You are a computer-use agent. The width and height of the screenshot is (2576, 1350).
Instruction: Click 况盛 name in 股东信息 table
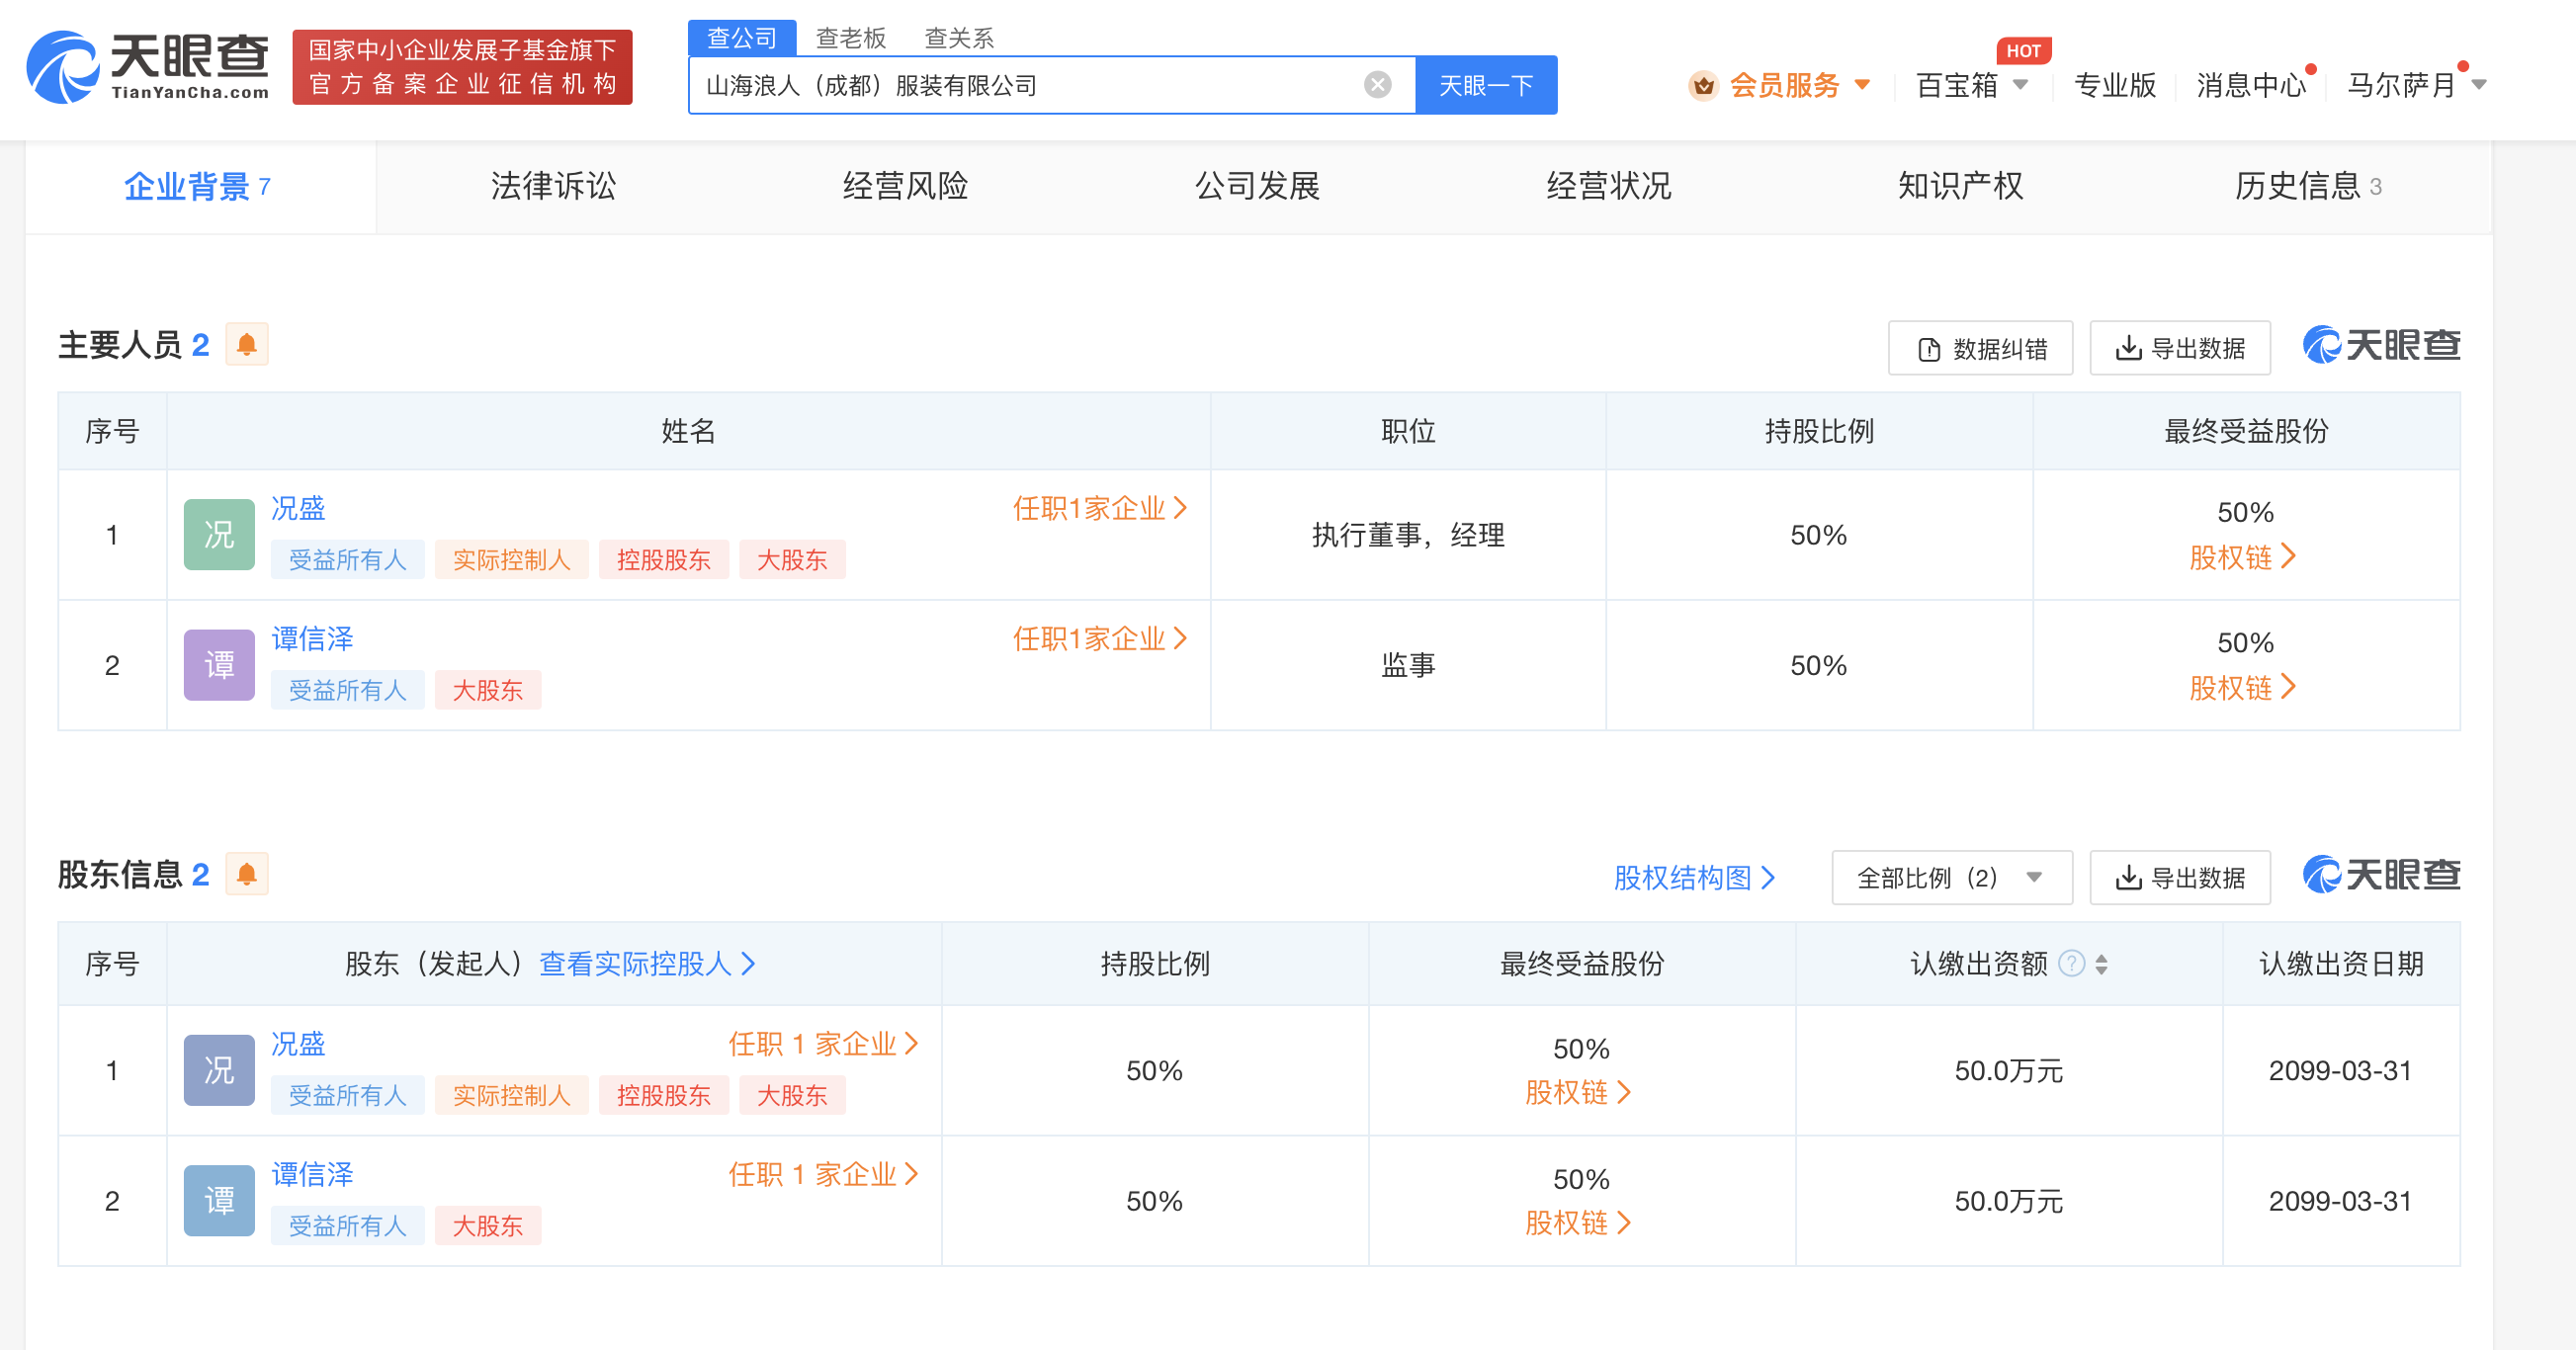point(298,1044)
